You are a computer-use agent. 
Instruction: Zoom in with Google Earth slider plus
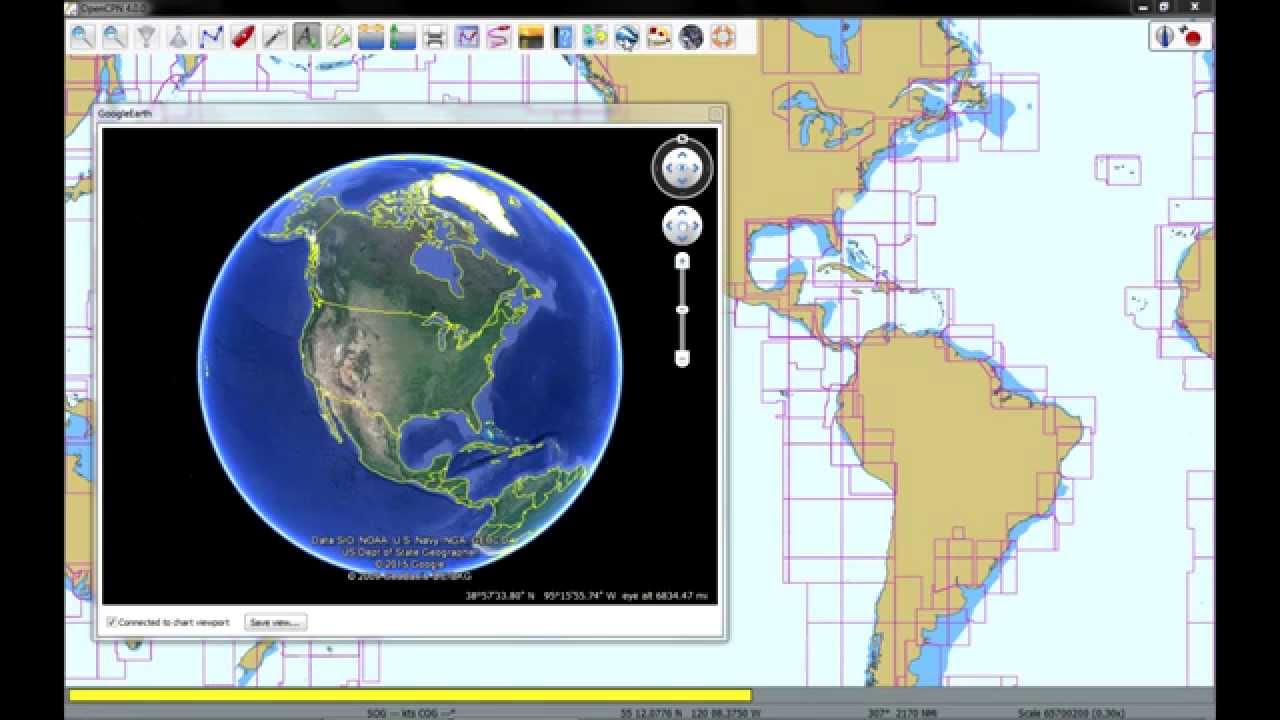coord(682,261)
